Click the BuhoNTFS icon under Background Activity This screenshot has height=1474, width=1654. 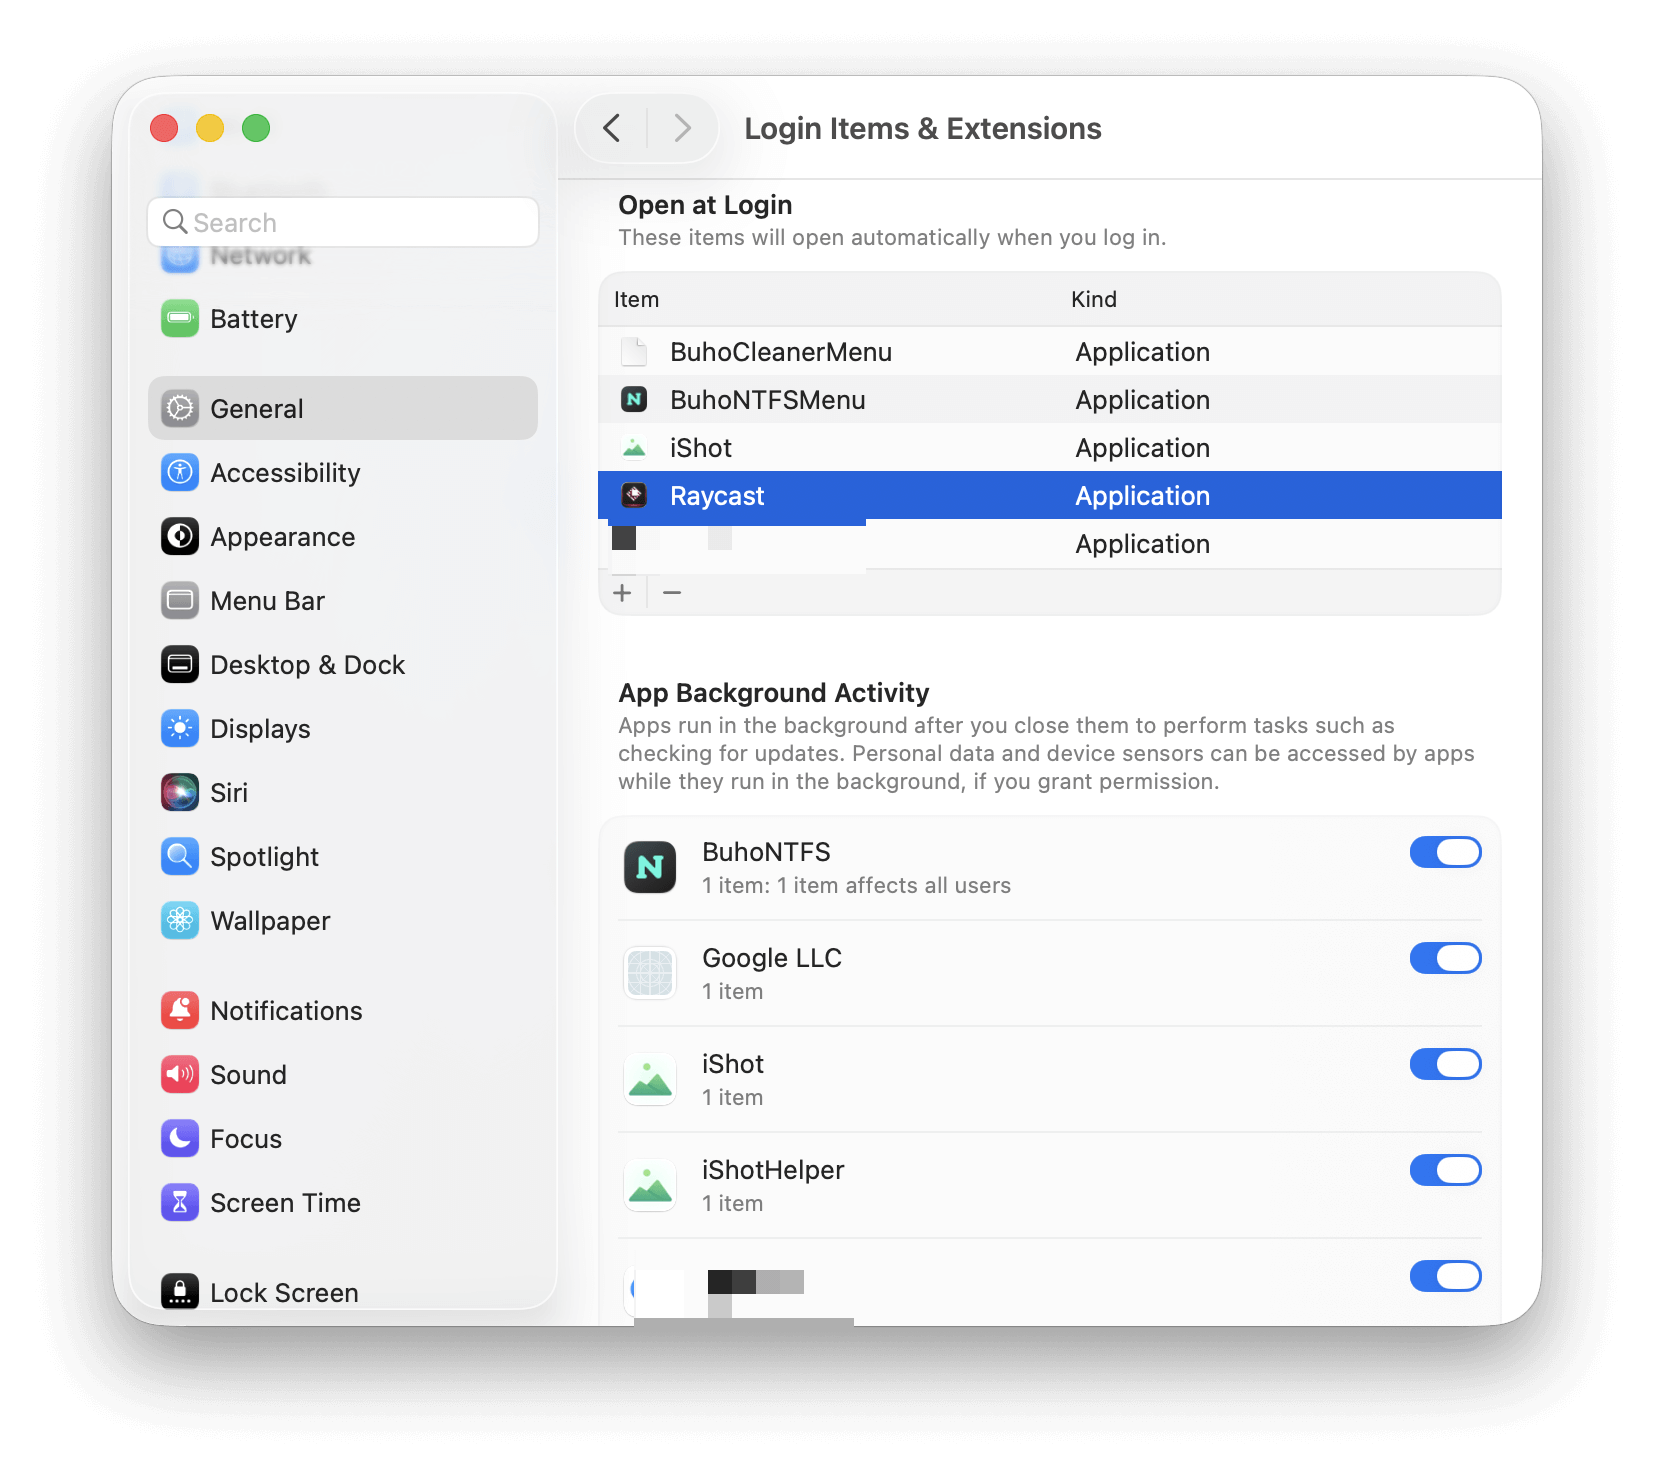(650, 867)
